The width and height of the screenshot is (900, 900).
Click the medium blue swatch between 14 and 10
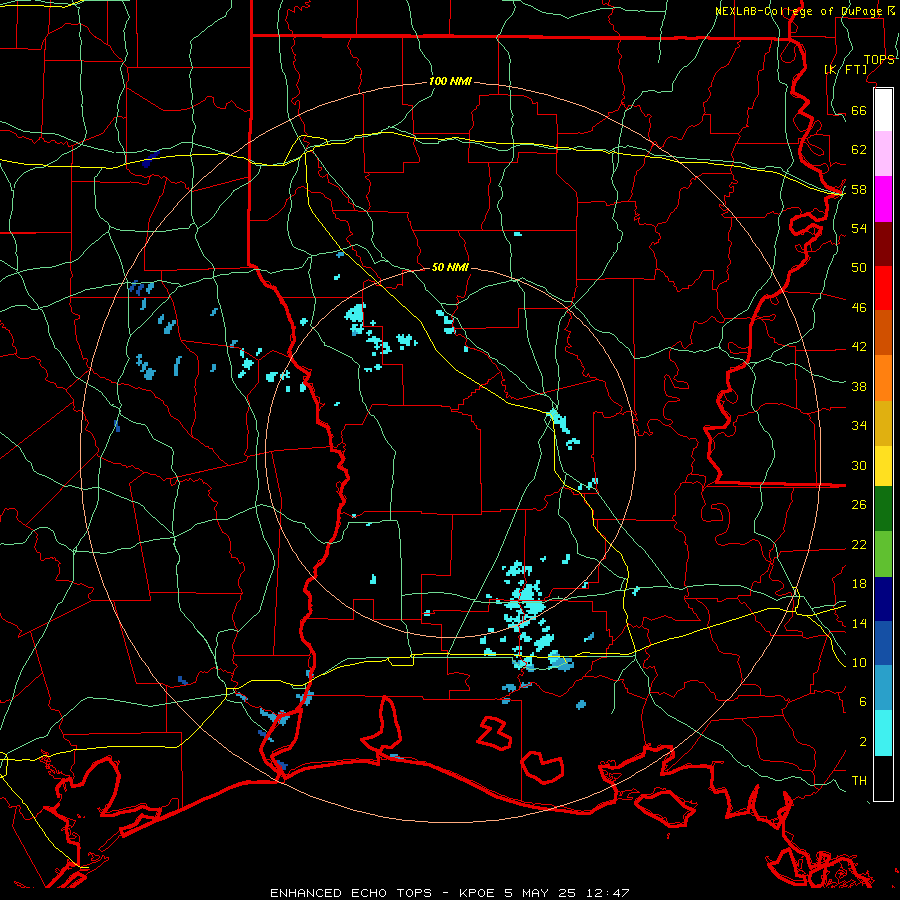tap(883, 643)
